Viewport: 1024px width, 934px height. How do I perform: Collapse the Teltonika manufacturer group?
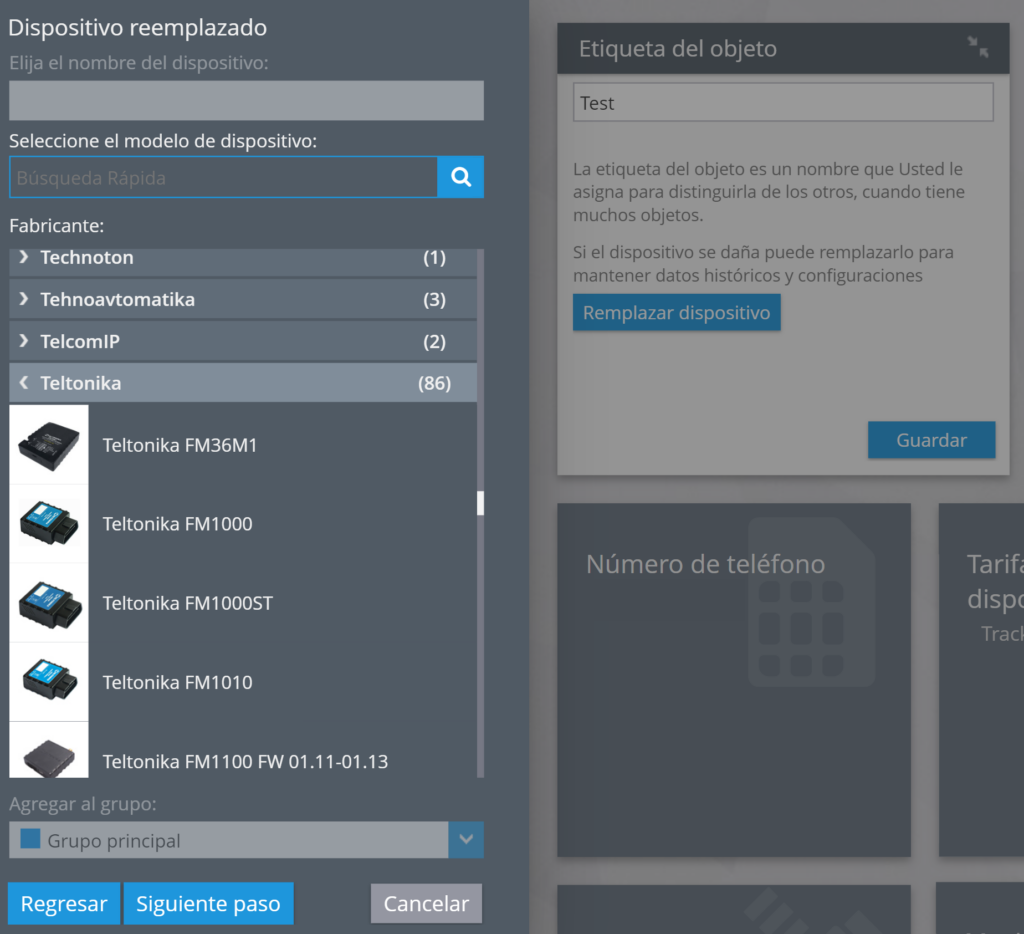243,383
